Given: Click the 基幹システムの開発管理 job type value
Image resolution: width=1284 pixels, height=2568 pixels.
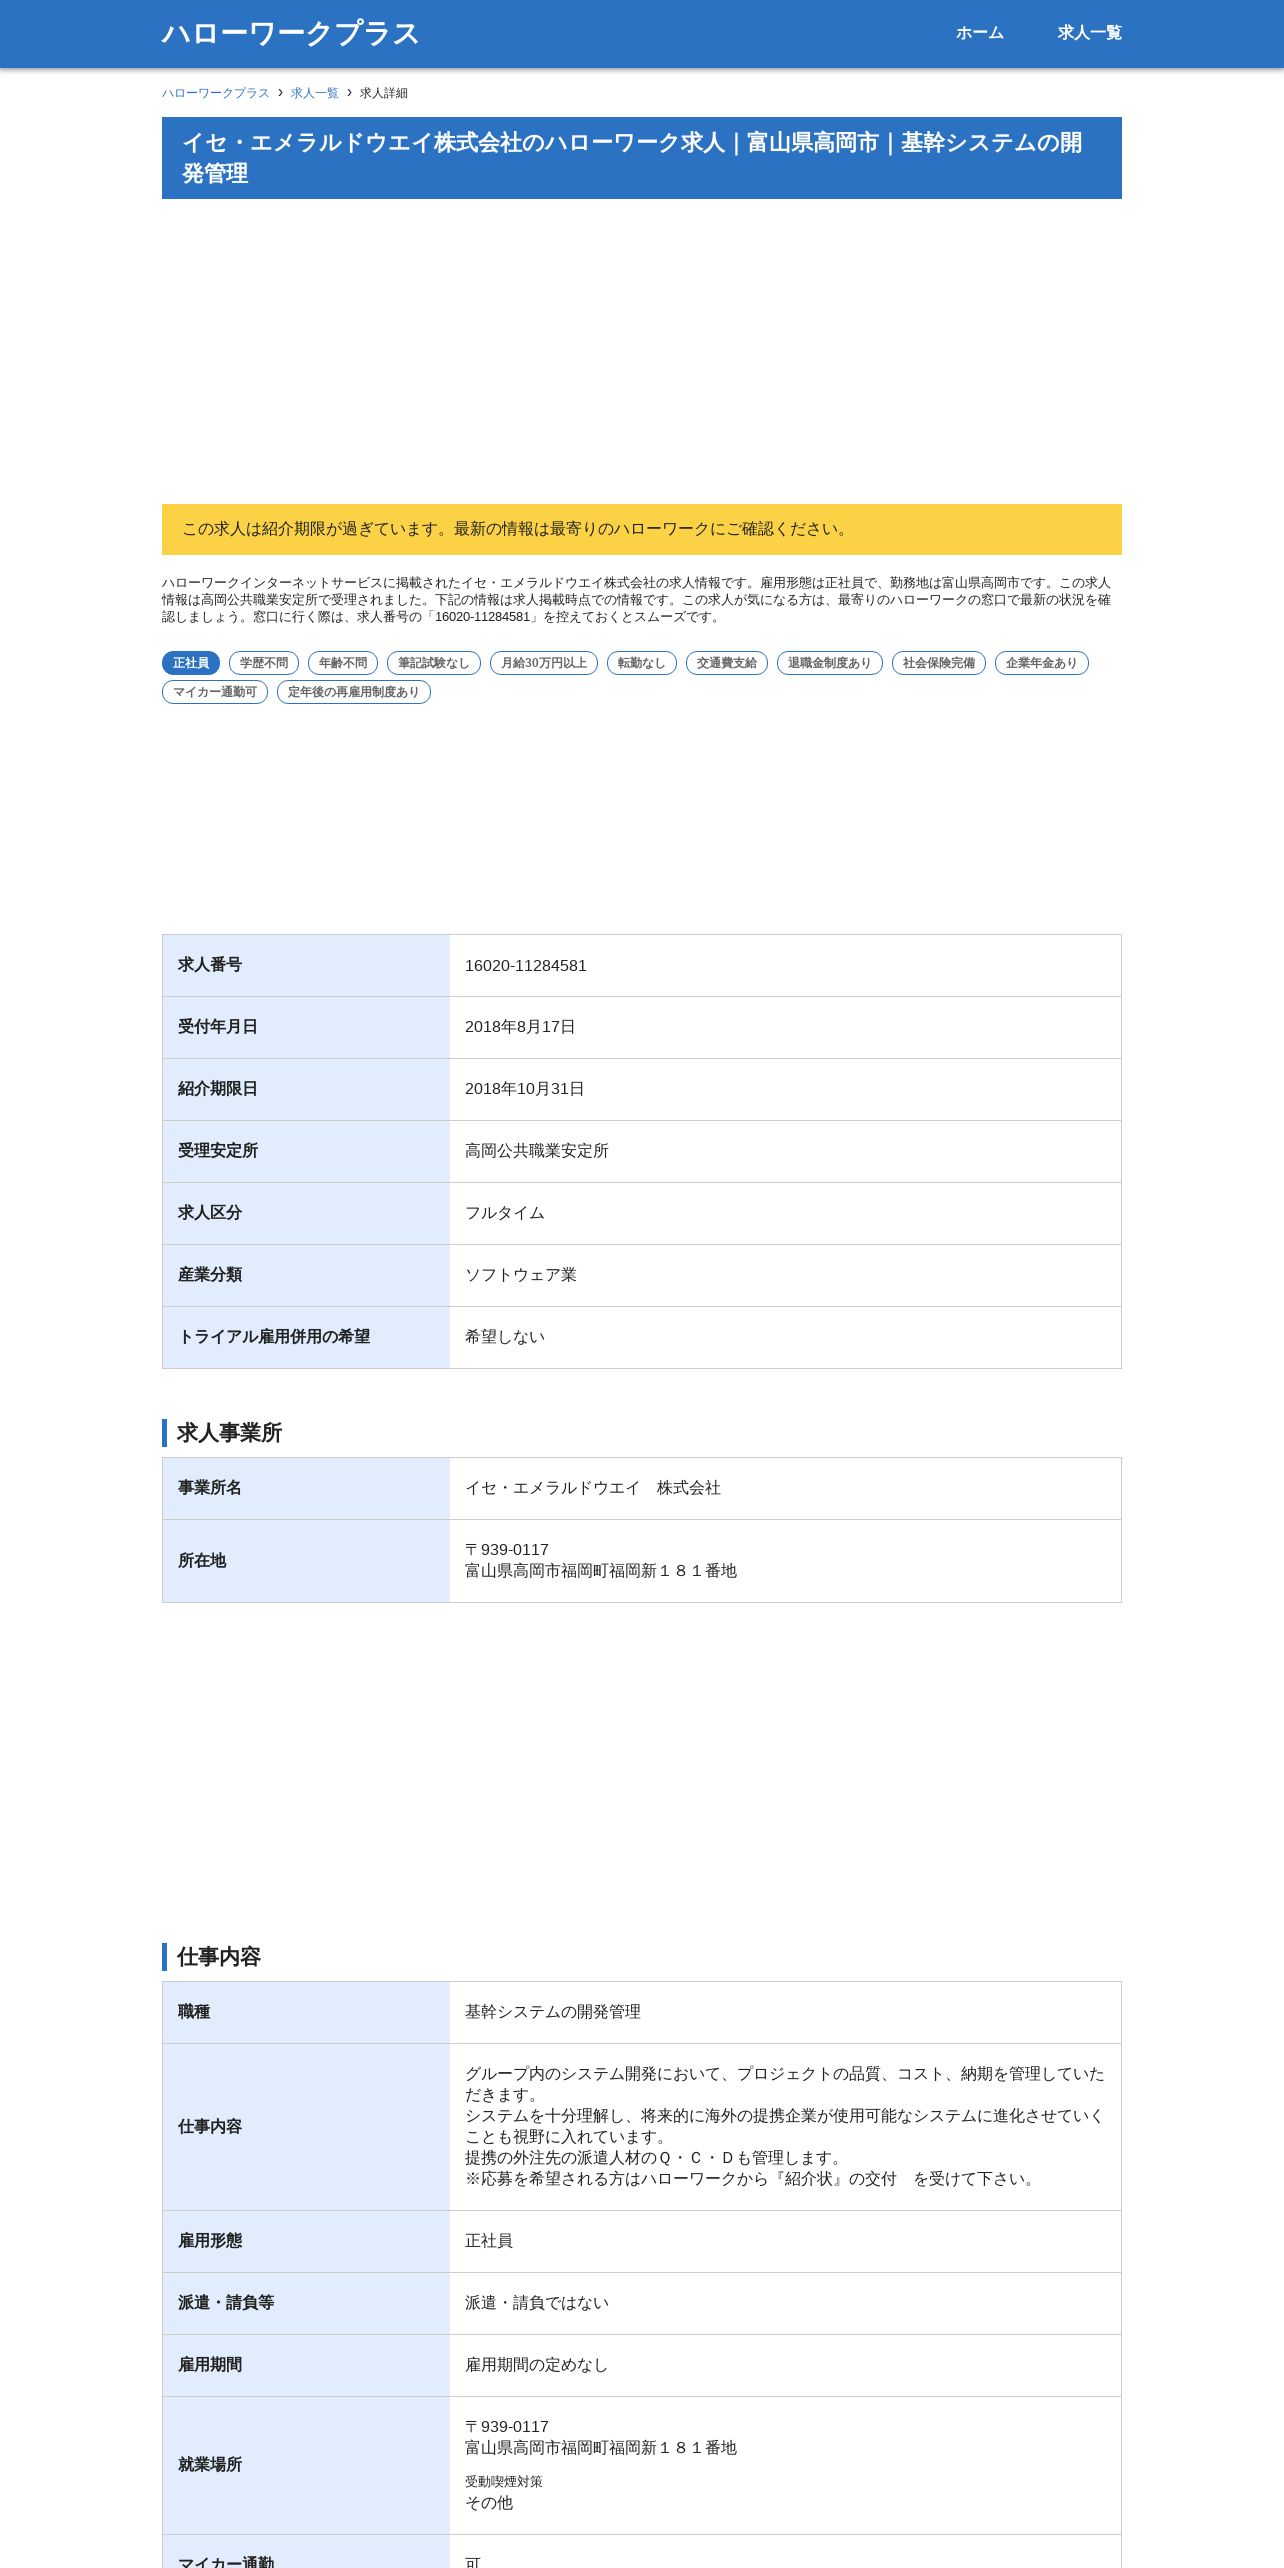Looking at the screenshot, I should 553,2012.
